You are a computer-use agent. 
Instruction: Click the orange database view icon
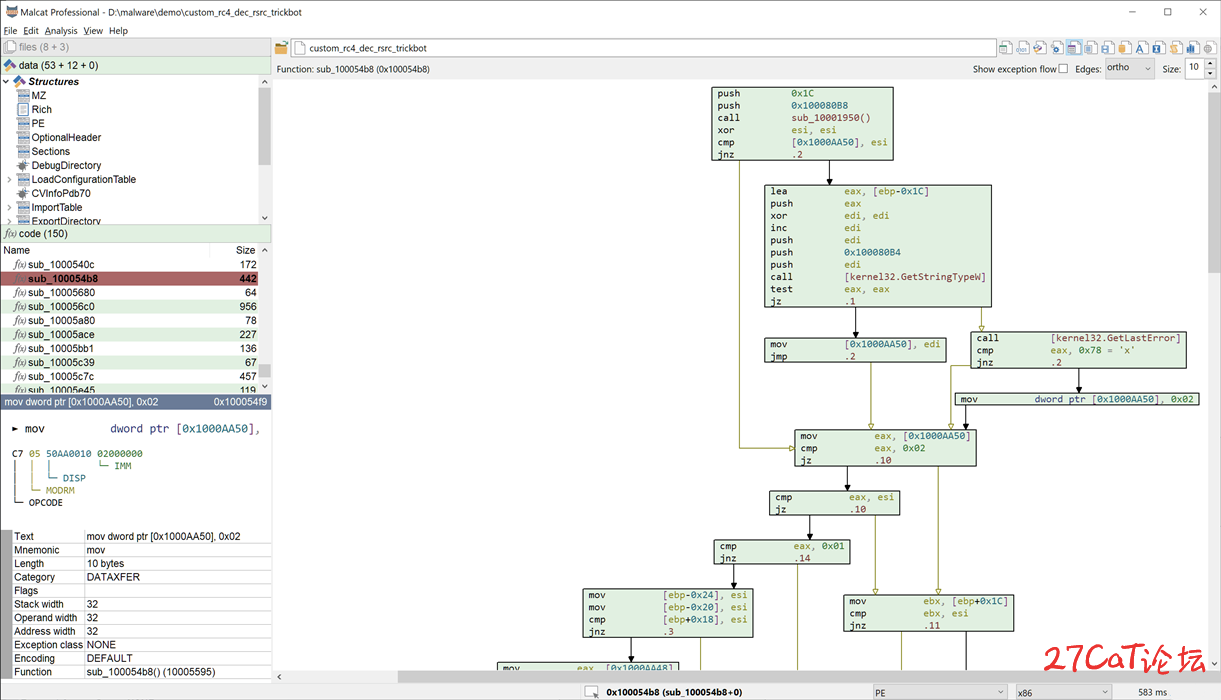click(x=1124, y=48)
